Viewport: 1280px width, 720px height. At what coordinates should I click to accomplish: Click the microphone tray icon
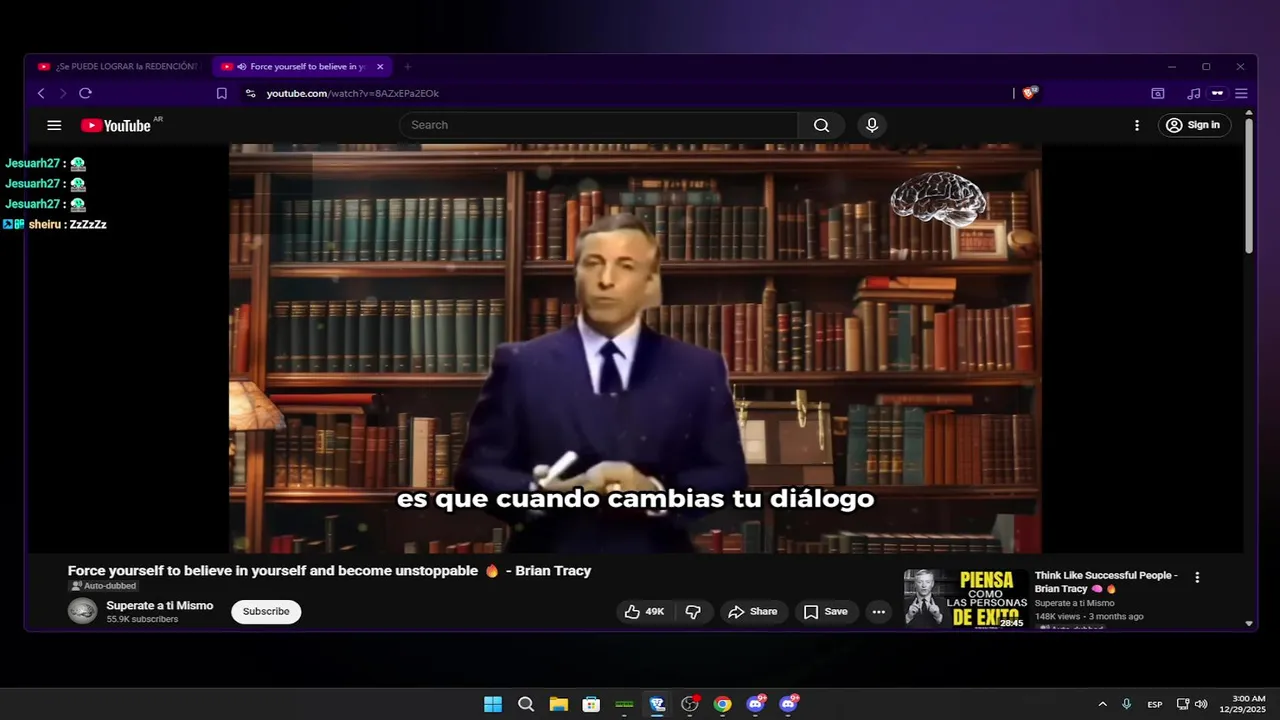1127,704
